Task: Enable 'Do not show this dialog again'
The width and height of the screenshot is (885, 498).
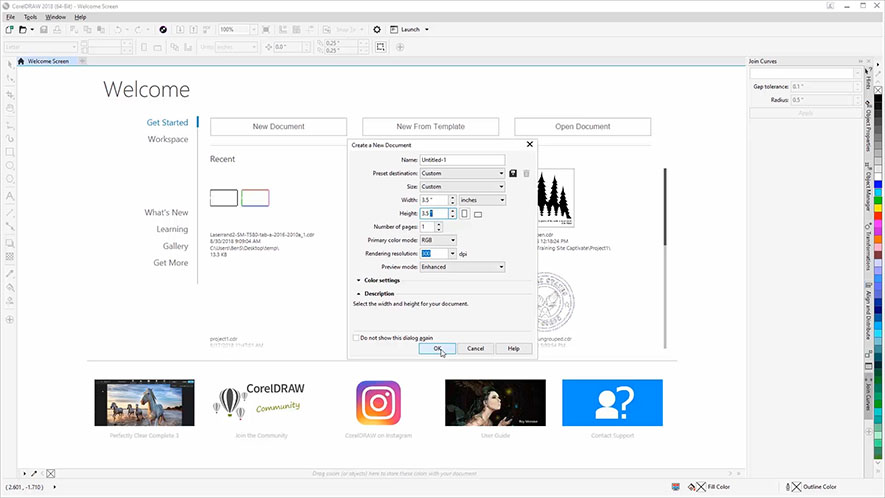Action: click(358, 337)
